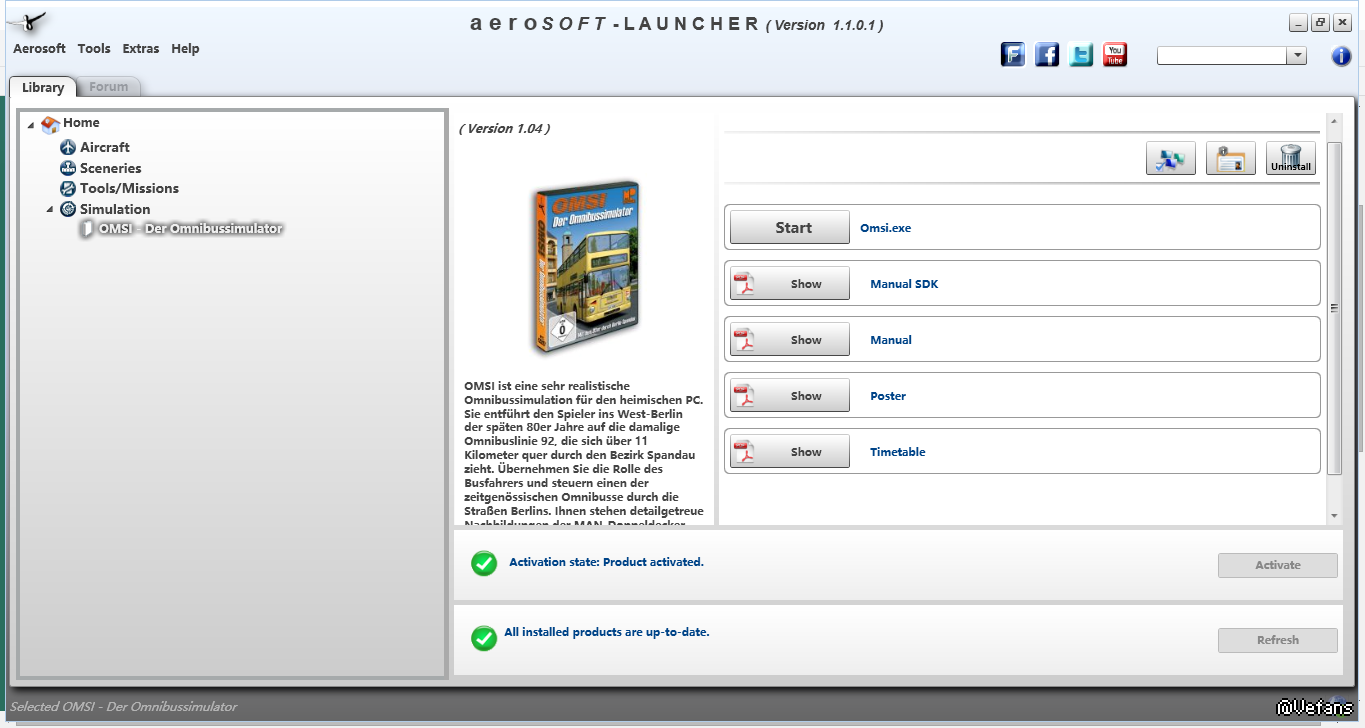Screen dimensions: 1365x728
Task: Click Show on the Manual row
Action: point(790,340)
